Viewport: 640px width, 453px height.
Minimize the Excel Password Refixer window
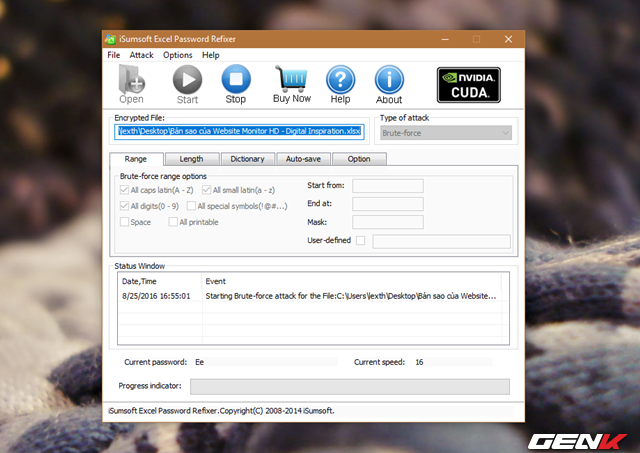pyautogui.click(x=445, y=39)
